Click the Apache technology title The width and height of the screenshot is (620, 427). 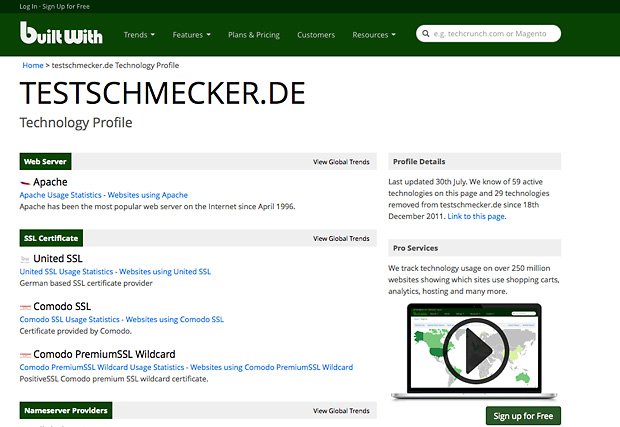click(50, 182)
